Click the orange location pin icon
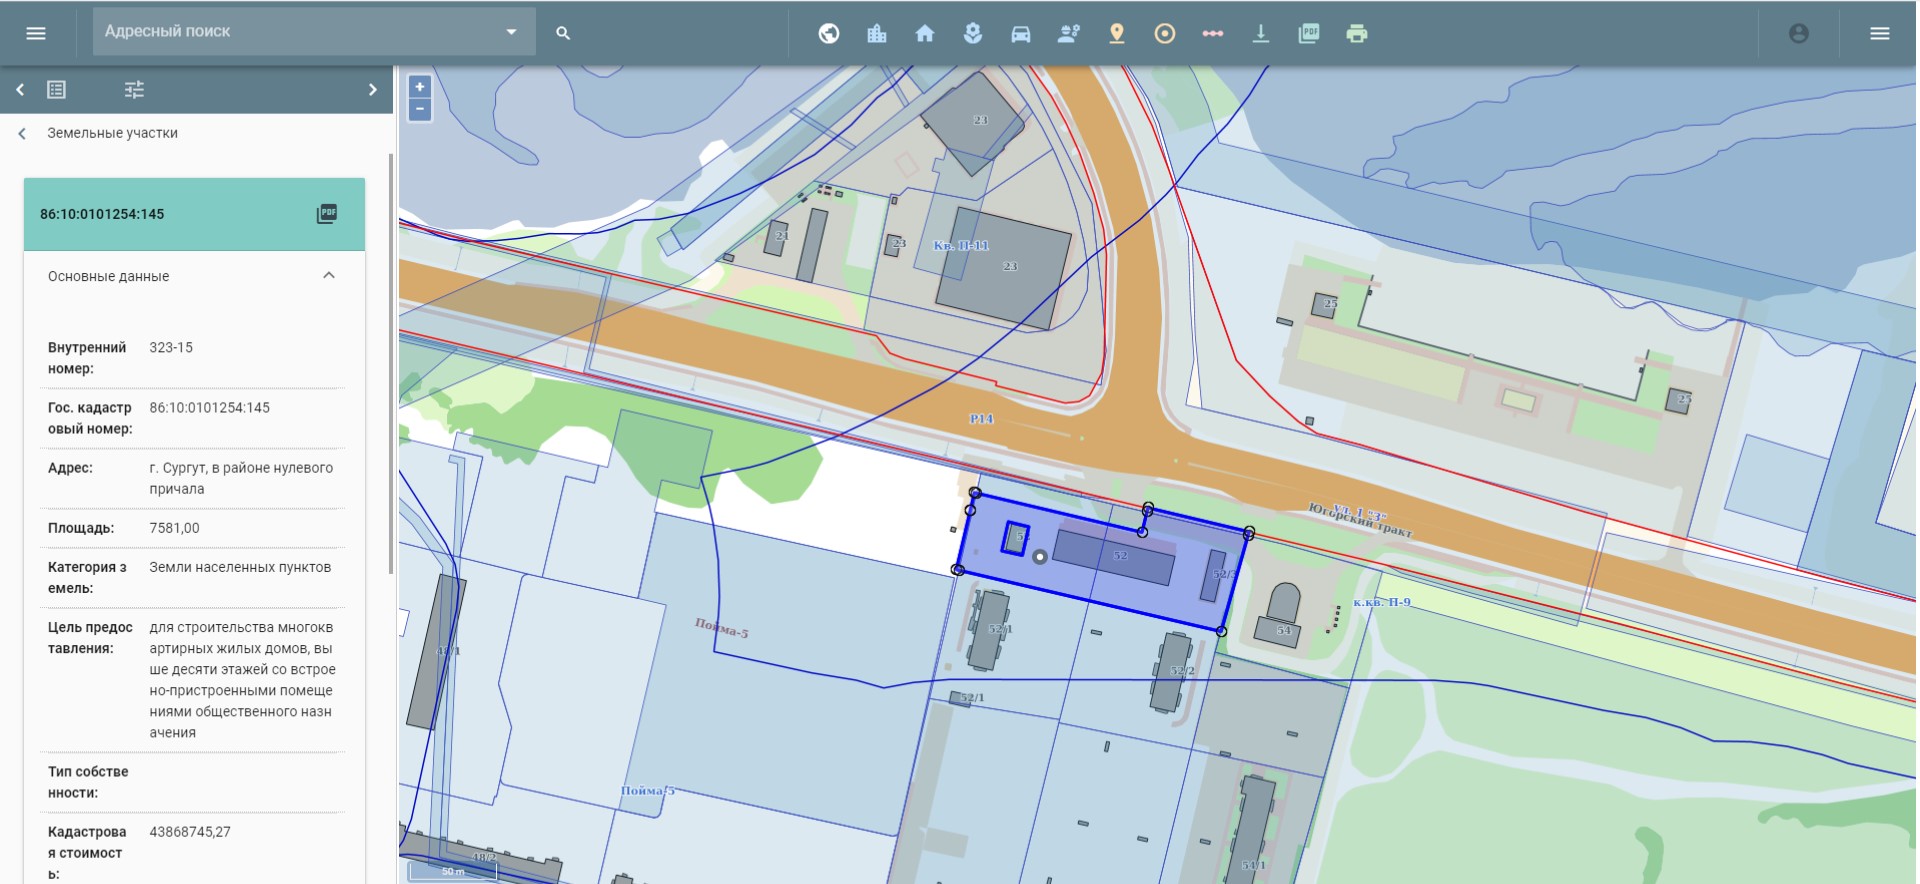The width and height of the screenshot is (1920, 884). pyautogui.click(x=1117, y=34)
